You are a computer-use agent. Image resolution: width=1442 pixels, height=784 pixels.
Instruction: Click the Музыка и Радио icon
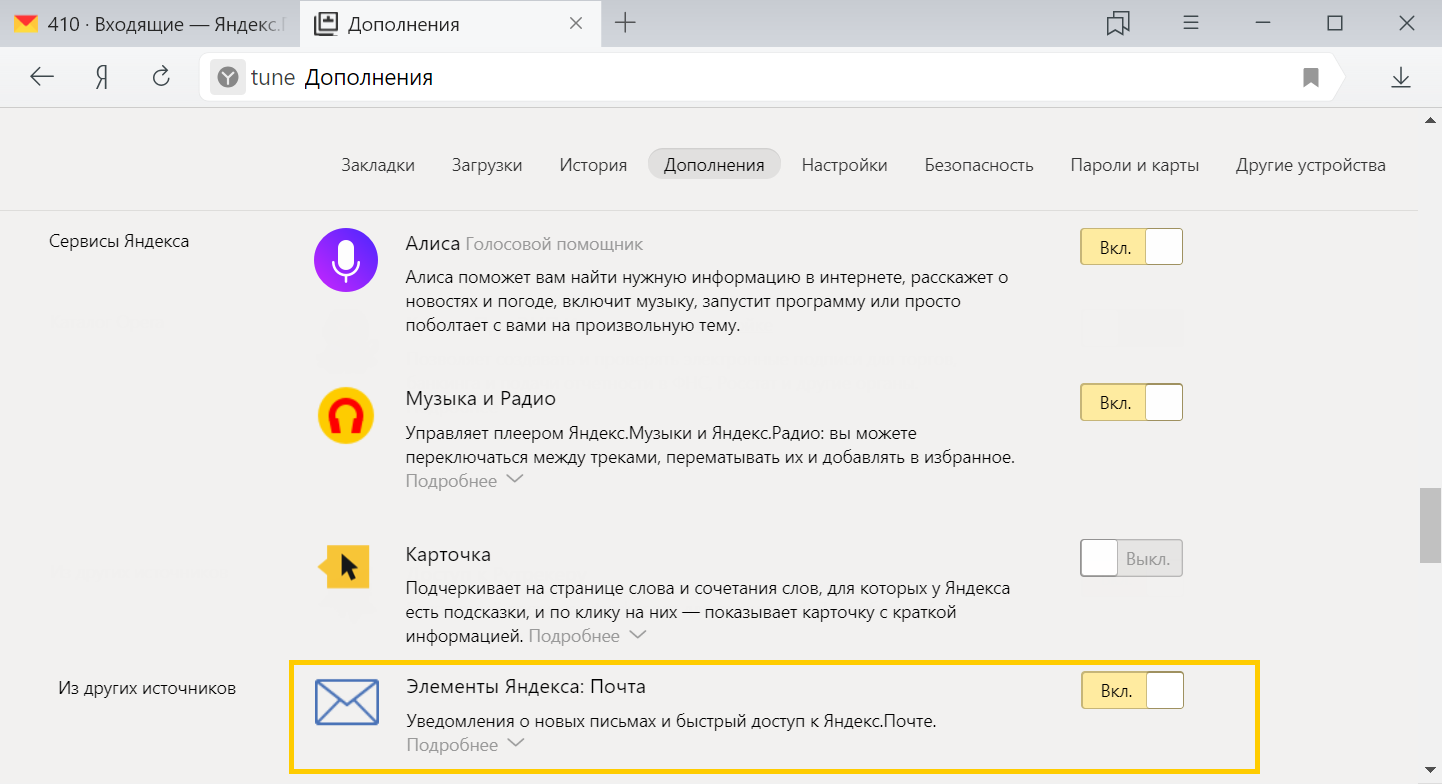click(x=346, y=416)
